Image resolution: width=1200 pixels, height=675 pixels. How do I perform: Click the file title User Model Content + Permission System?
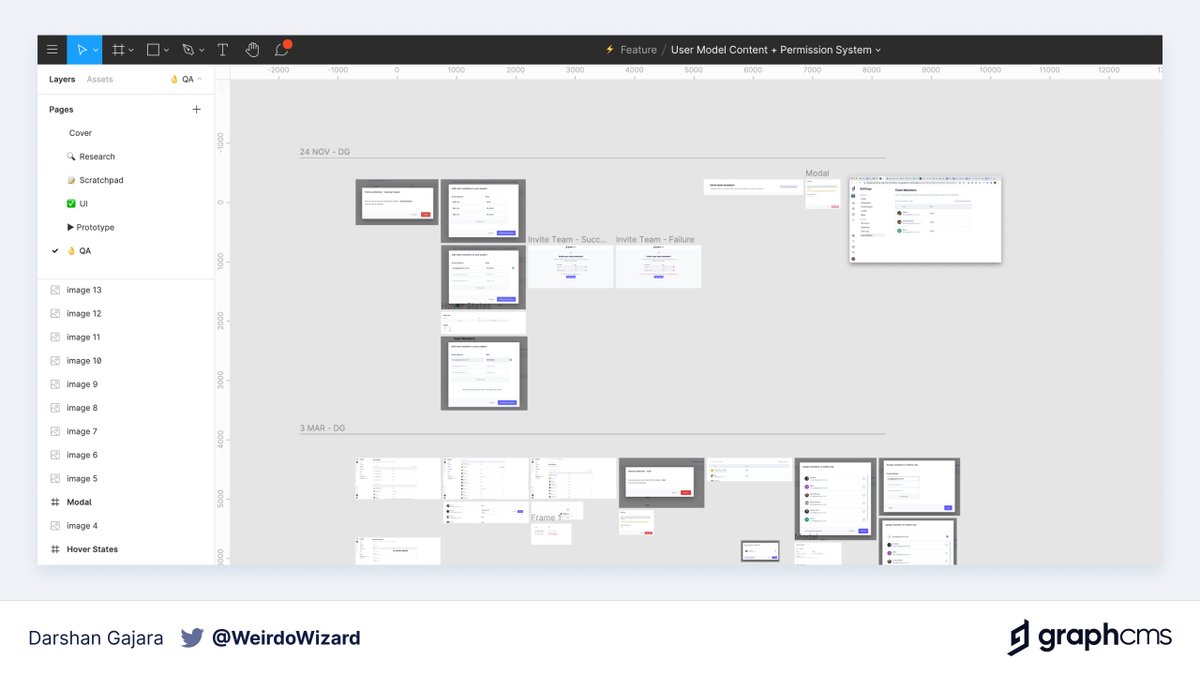(771, 50)
